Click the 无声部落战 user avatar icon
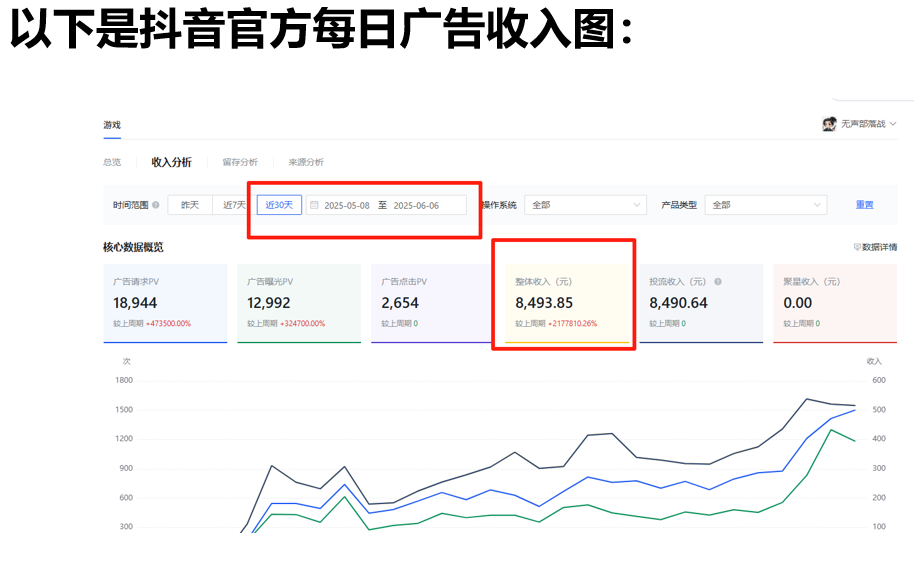Image resolution: width=924 pixels, height=584 pixels. (x=829, y=124)
